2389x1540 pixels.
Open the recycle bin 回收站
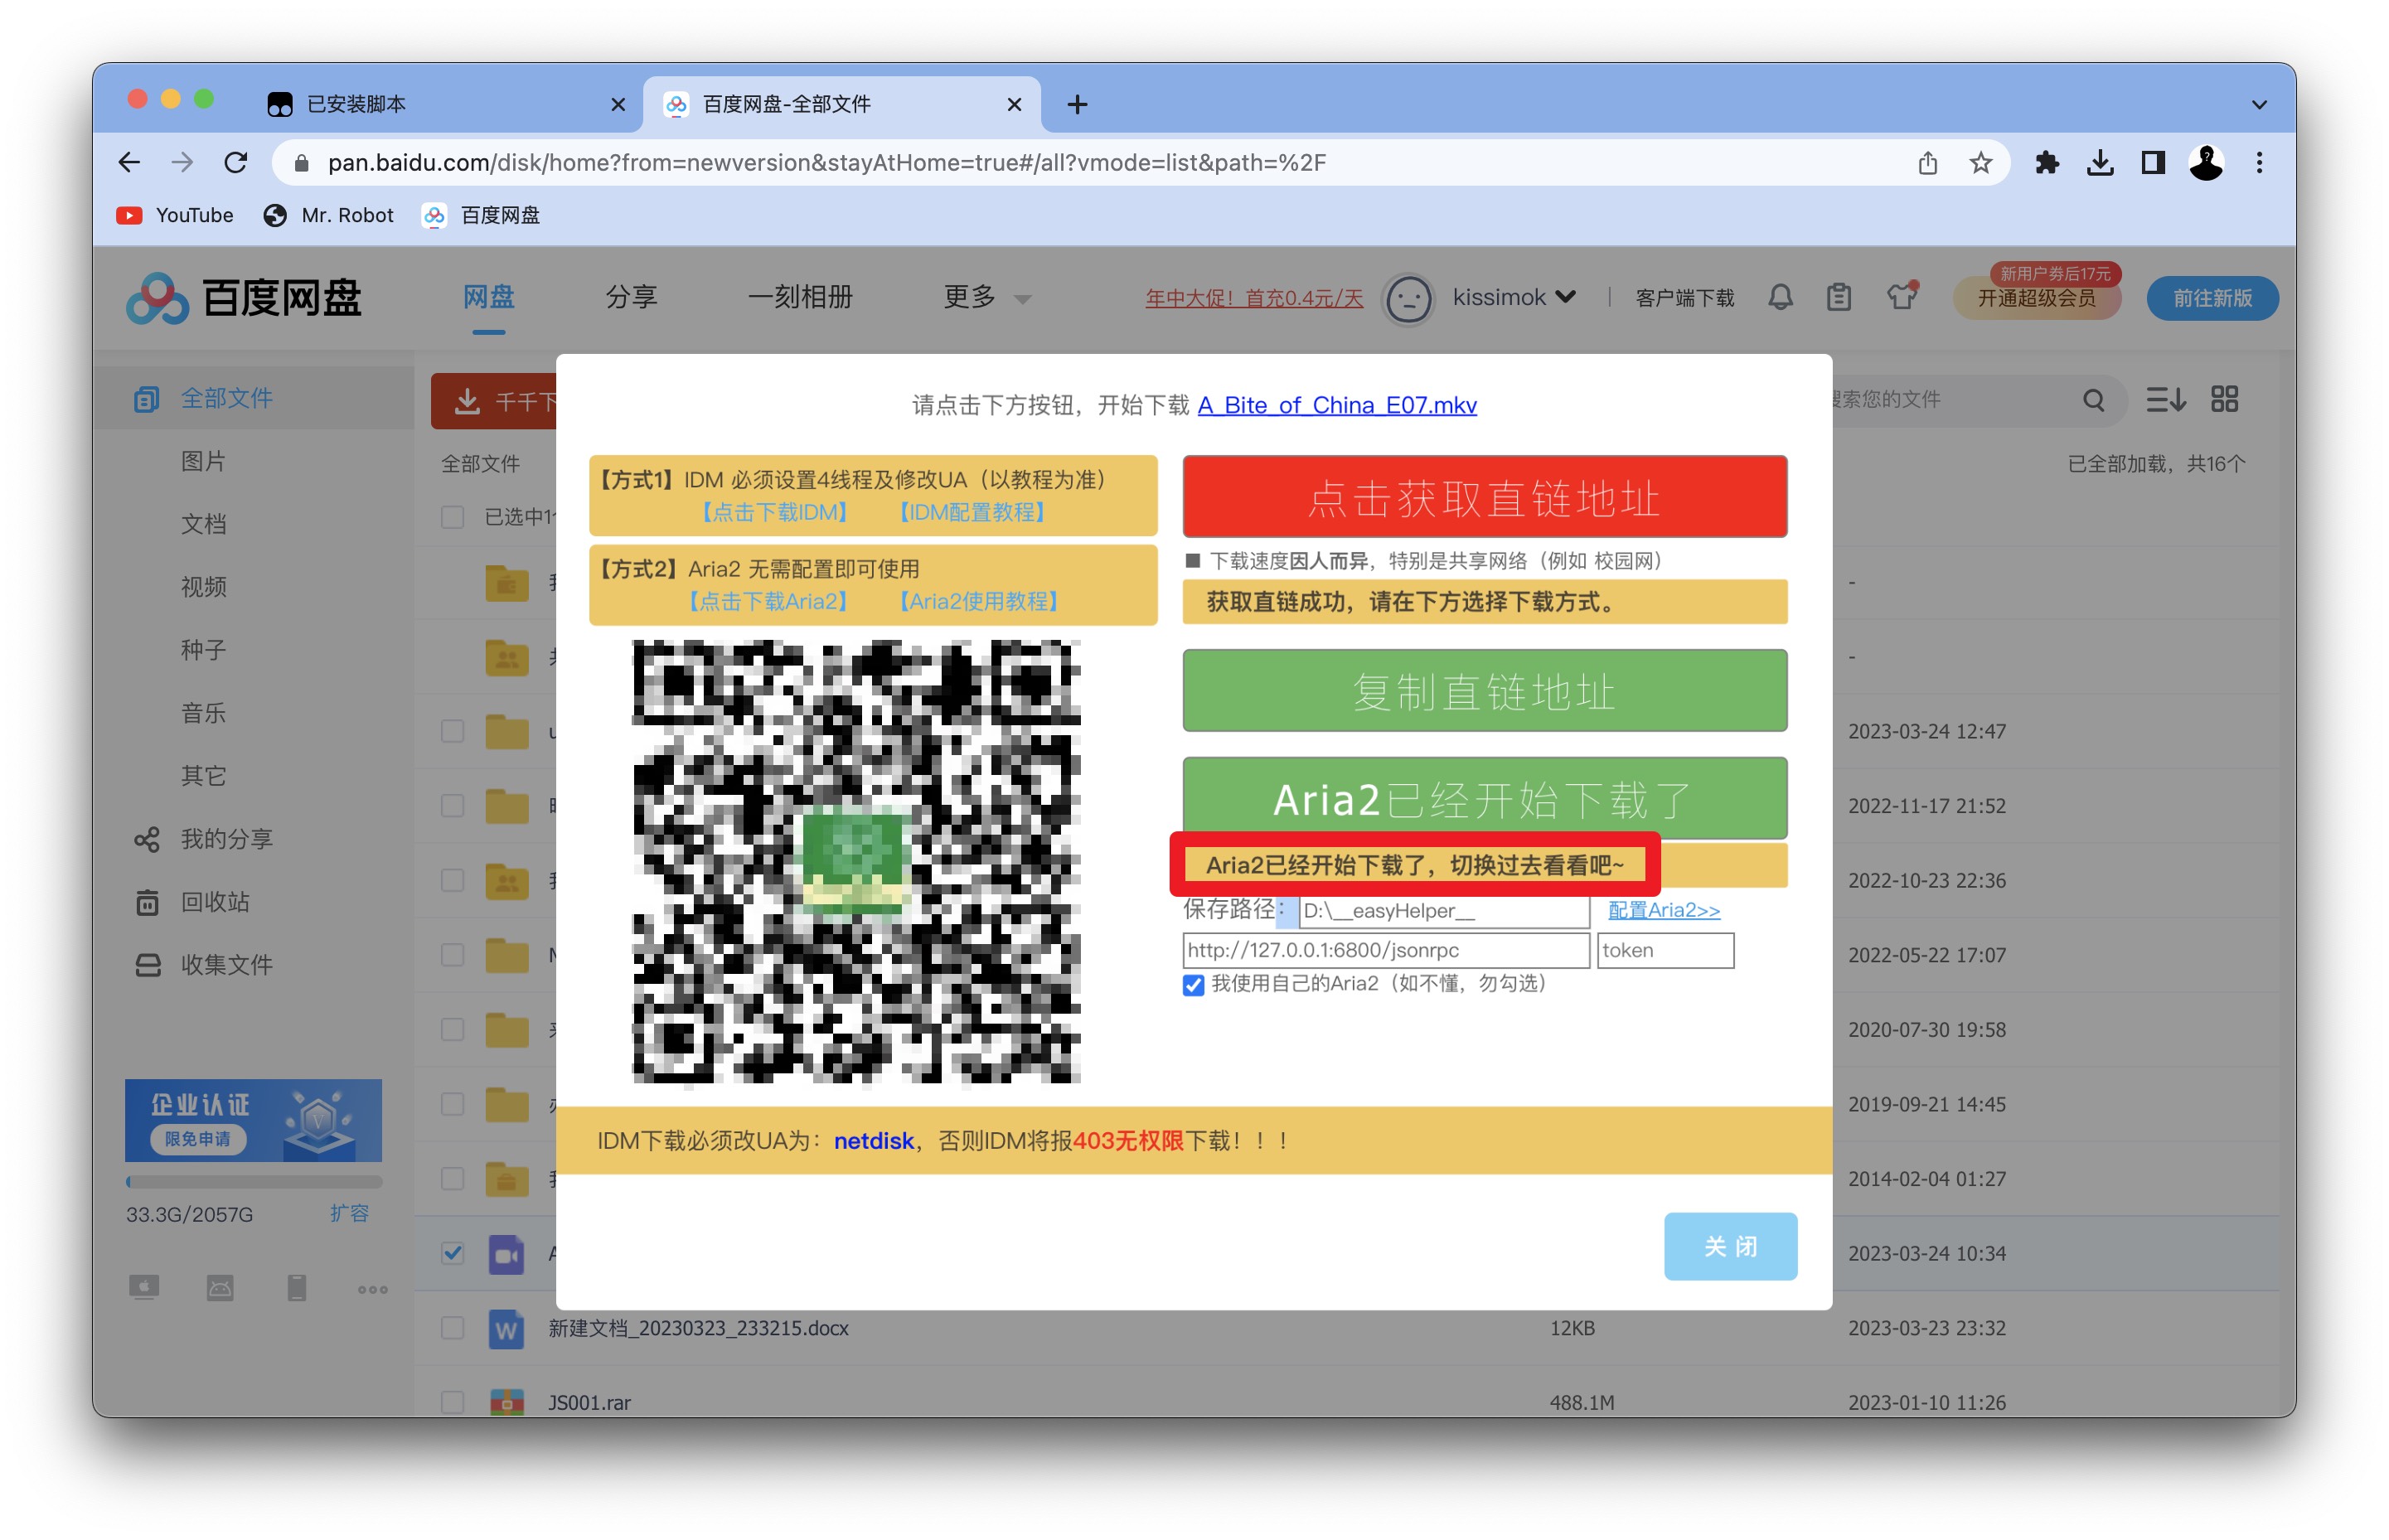(215, 902)
